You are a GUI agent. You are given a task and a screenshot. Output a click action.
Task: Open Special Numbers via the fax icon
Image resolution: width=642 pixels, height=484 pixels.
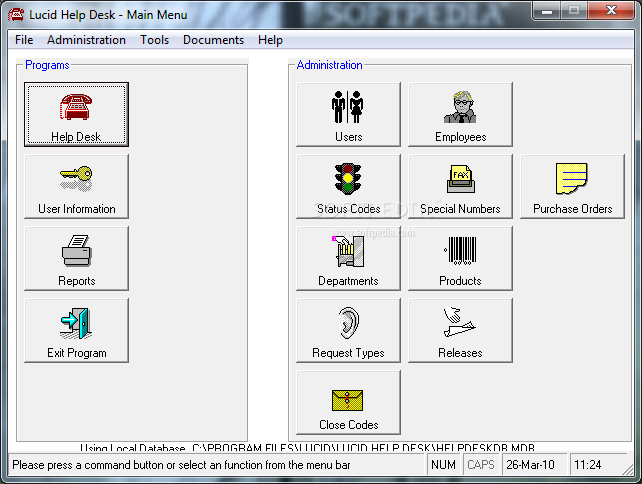(x=460, y=186)
